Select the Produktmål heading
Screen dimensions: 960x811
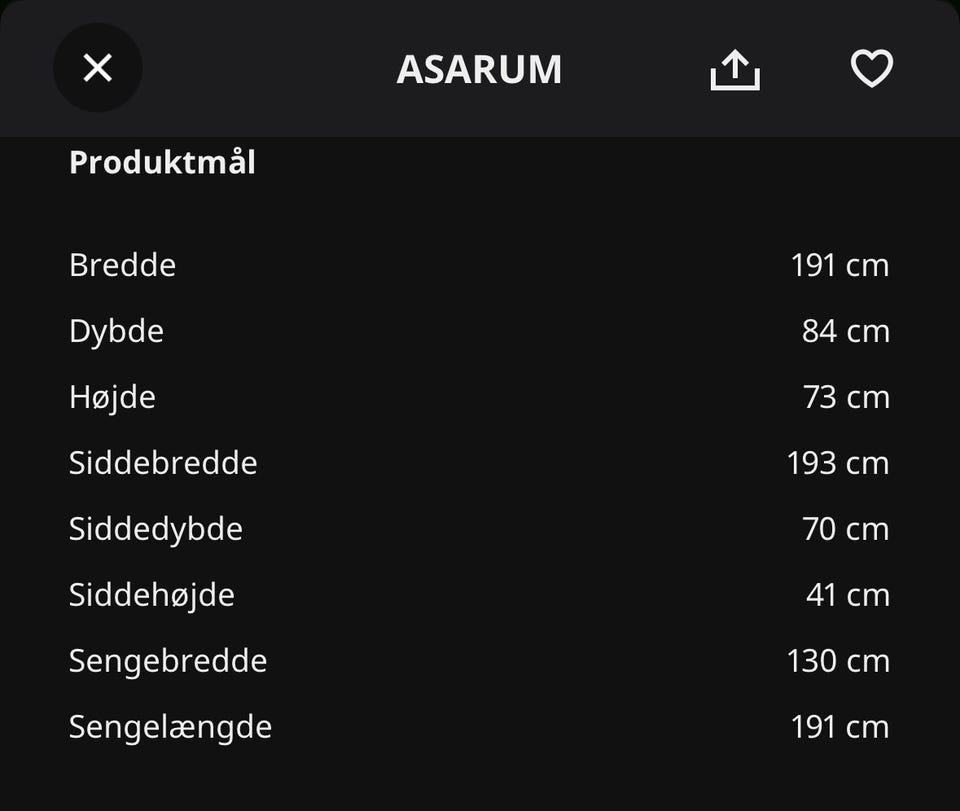tap(162, 162)
